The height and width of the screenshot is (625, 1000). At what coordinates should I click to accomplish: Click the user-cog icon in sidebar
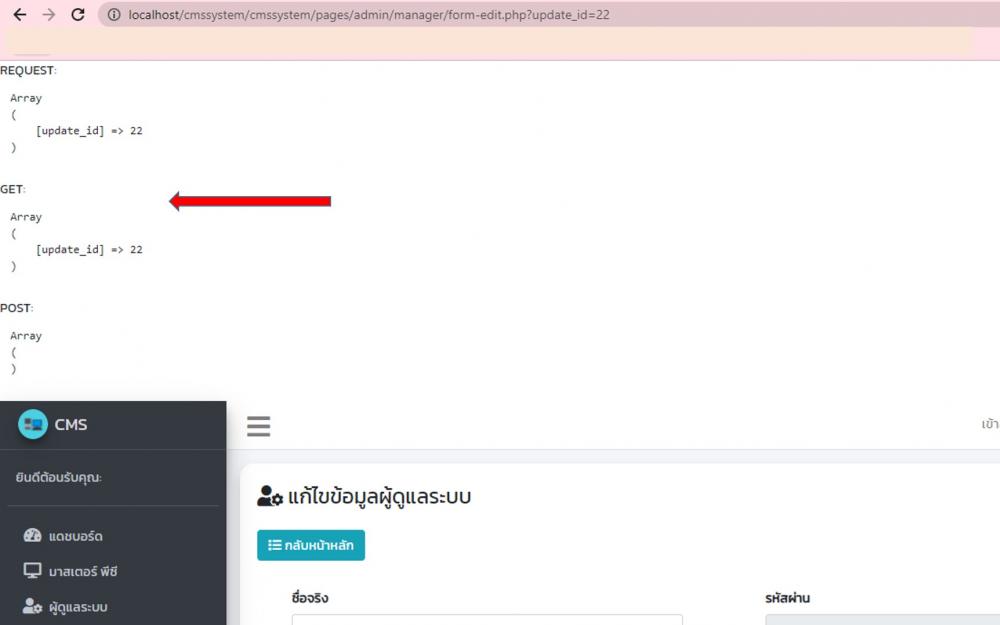click(33, 606)
